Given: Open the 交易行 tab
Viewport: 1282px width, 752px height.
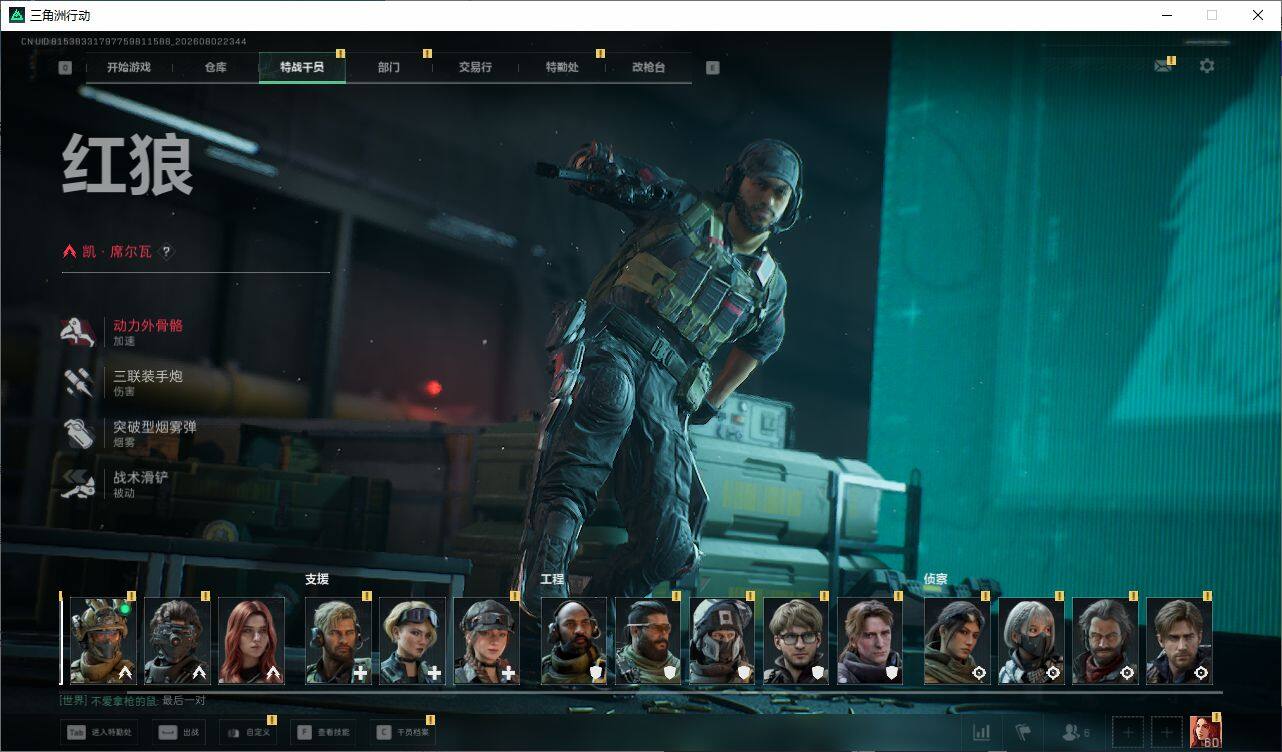Looking at the screenshot, I should [x=475, y=68].
